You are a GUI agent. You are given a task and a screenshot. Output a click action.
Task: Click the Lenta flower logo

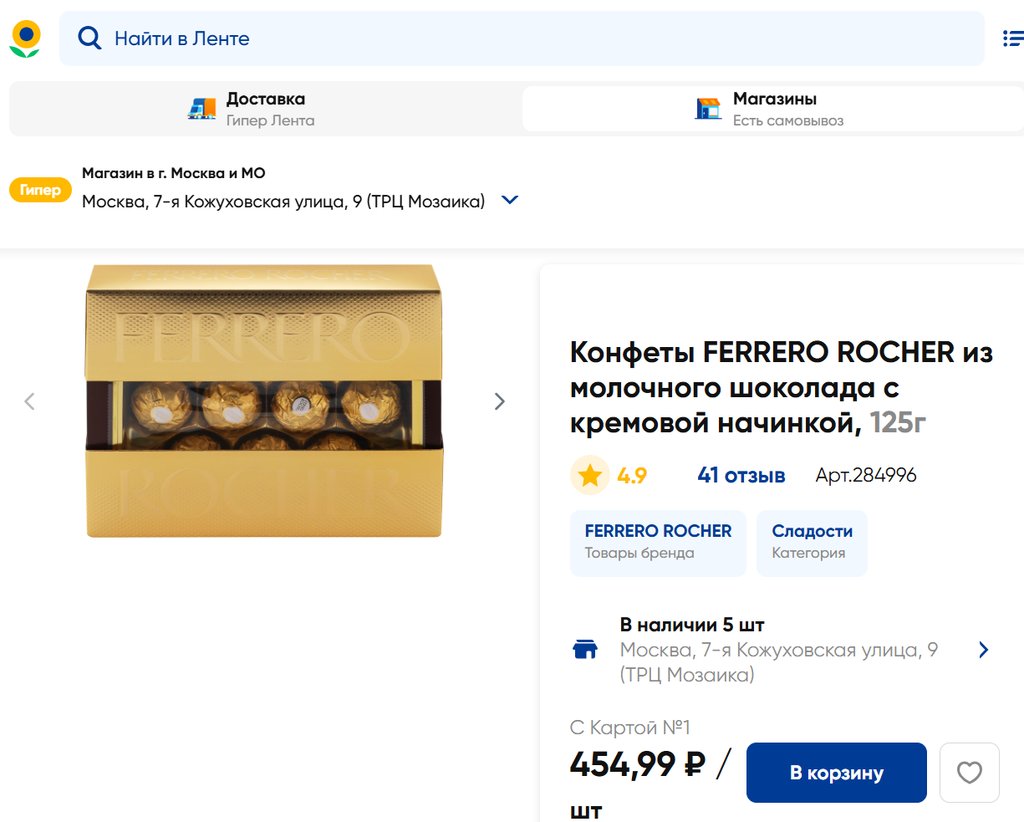pyautogui.click(x=25, y=39)
